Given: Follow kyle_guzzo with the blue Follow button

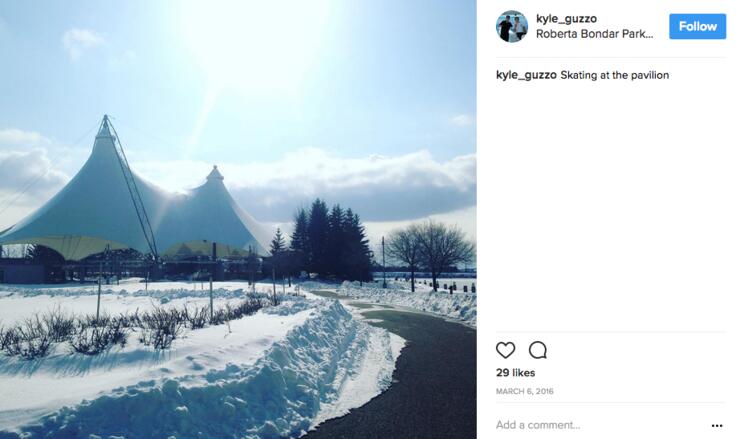Looking at the screenshot, I should [x=698, y=26].
